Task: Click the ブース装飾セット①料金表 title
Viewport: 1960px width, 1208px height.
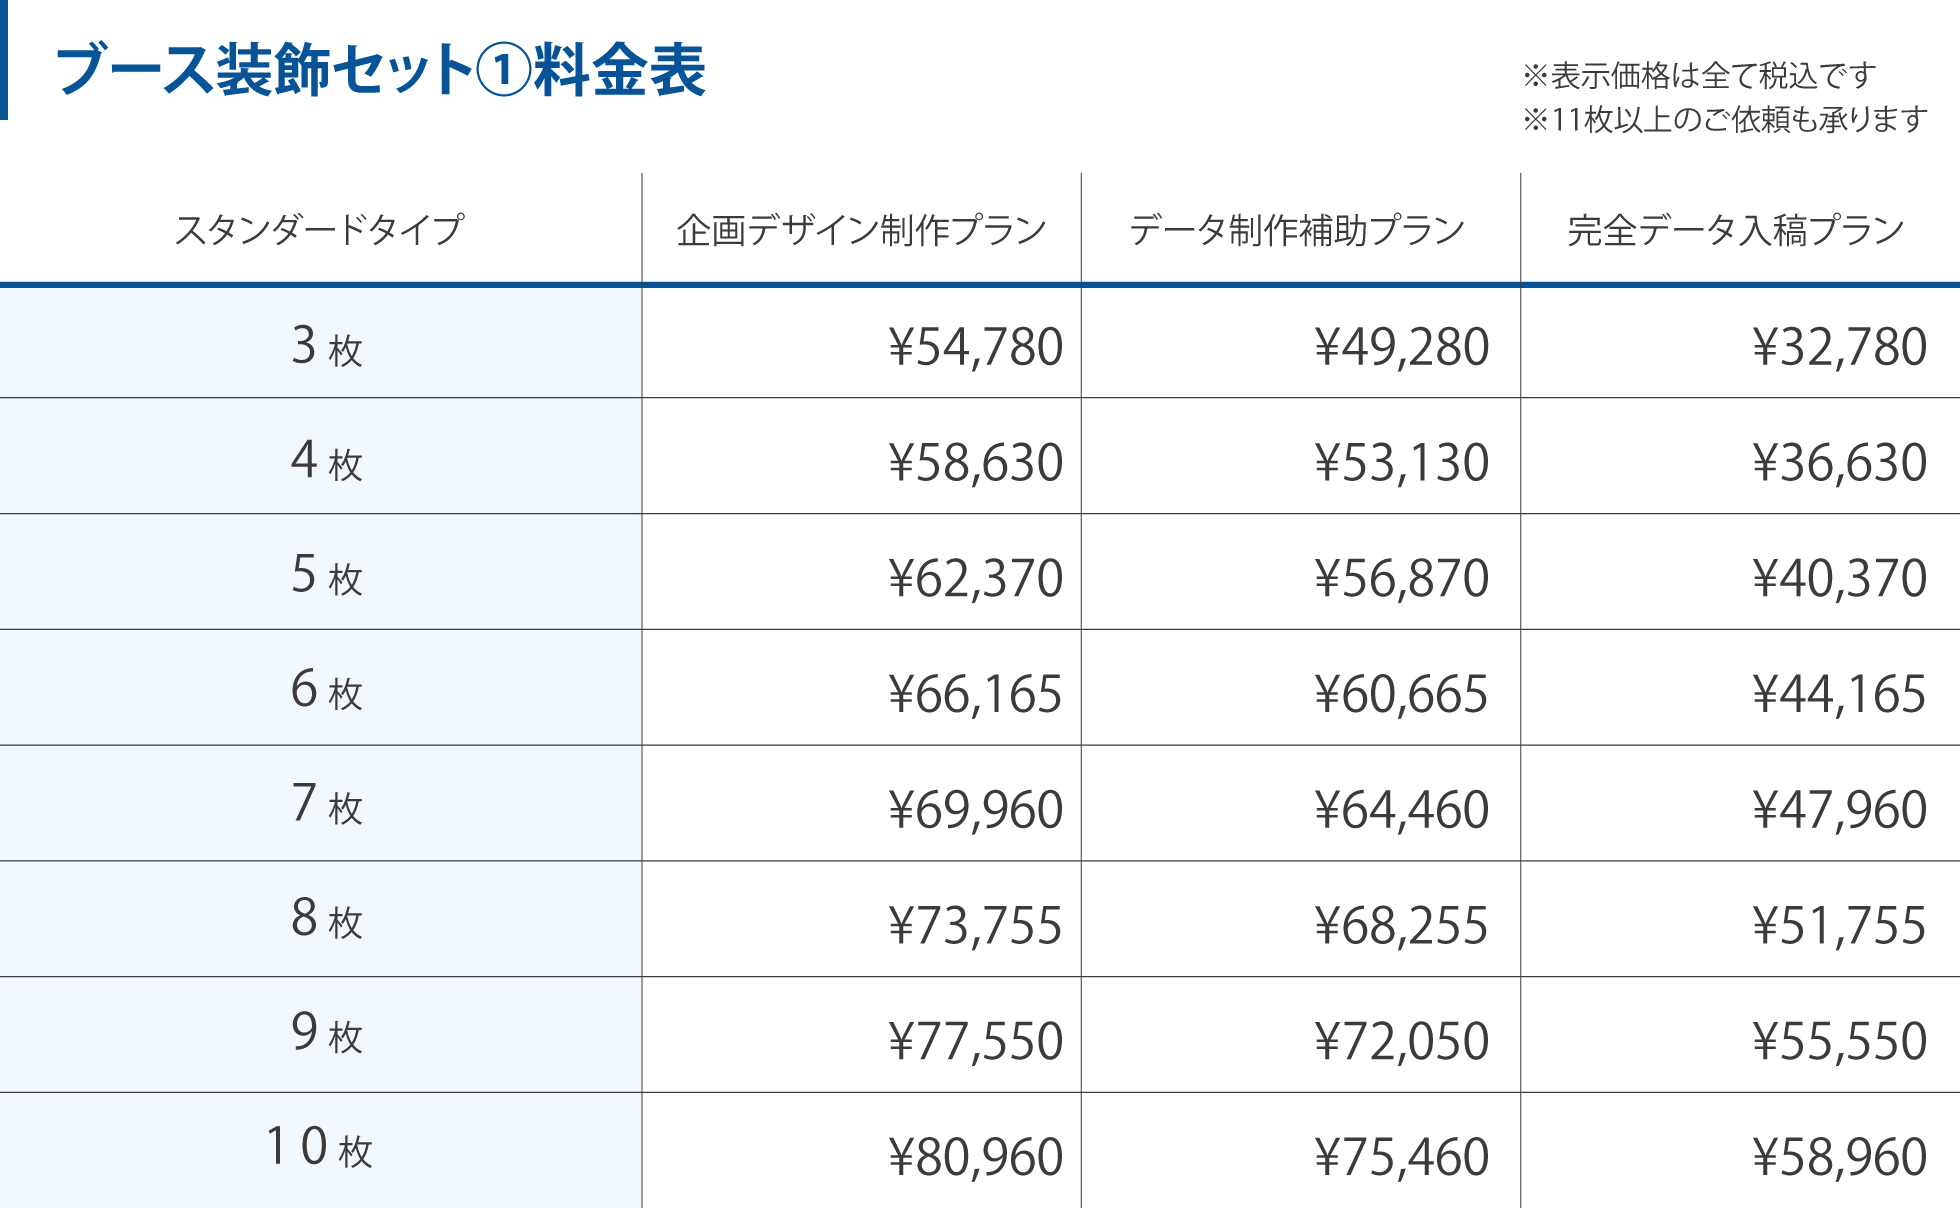Action: pyautogui.click(x=381, y=70)
